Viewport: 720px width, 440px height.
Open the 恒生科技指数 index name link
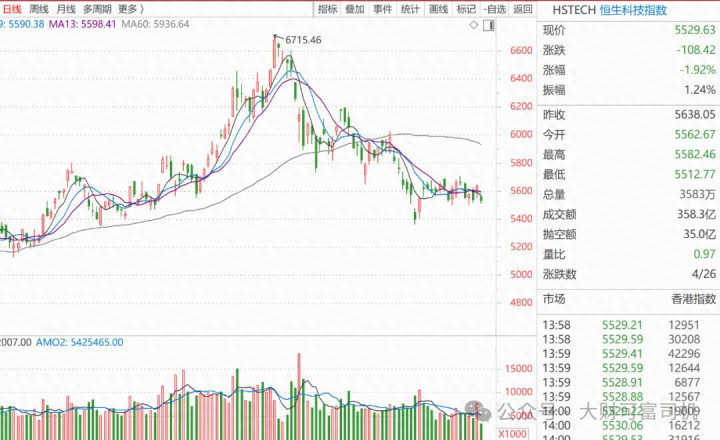(x=633, y=10)
